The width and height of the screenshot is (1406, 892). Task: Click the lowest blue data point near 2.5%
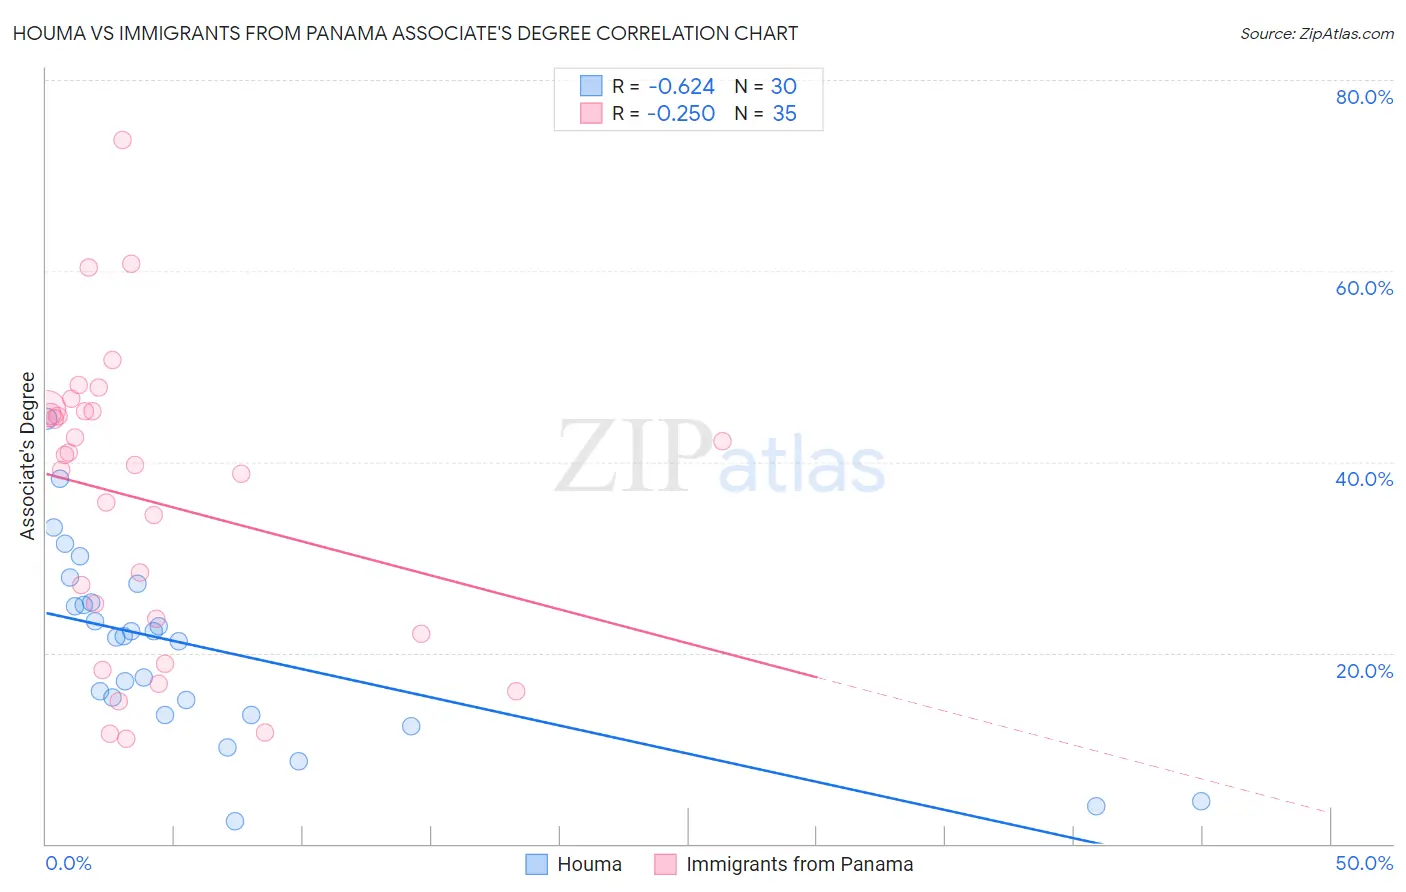tap(235, 821)
